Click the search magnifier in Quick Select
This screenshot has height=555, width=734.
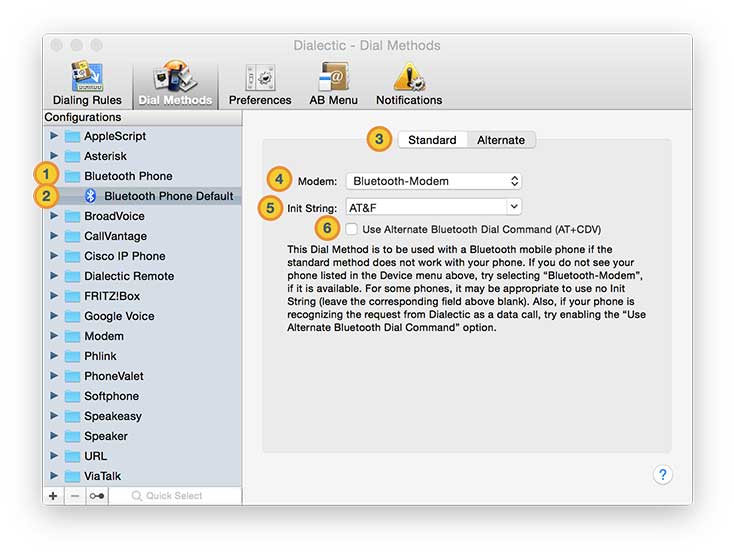pos(136,496)
